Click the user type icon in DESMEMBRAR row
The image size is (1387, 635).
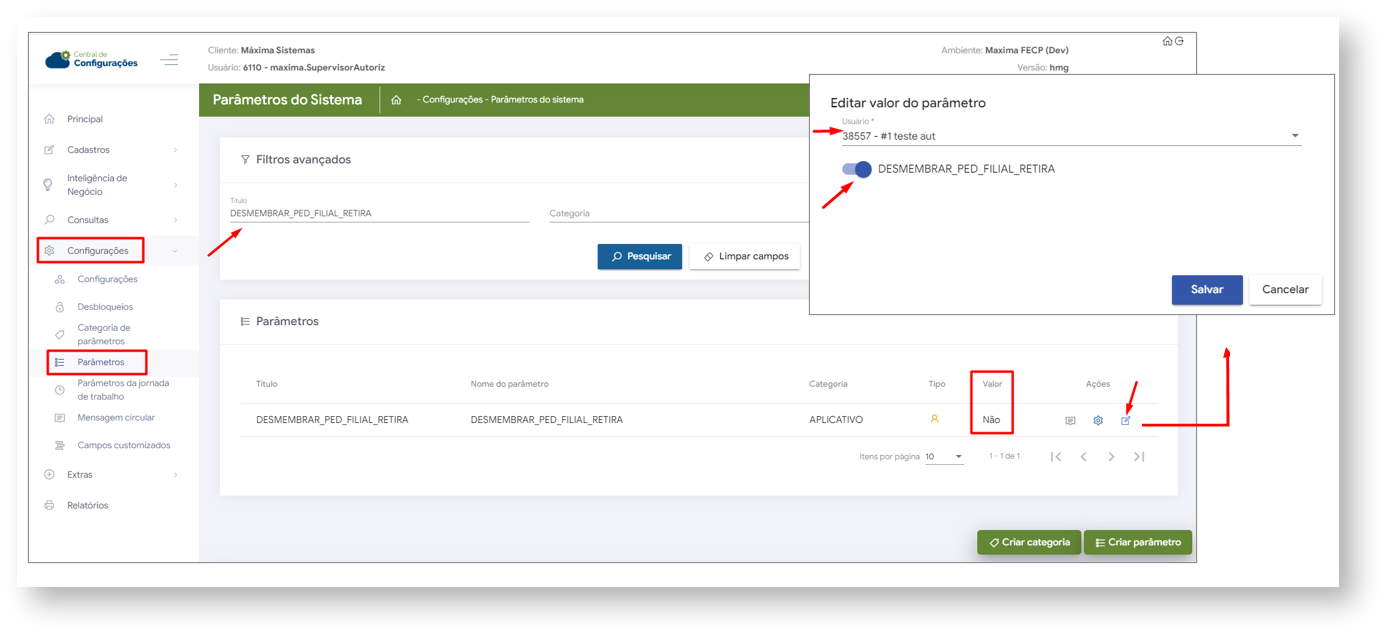coord(935,419)
